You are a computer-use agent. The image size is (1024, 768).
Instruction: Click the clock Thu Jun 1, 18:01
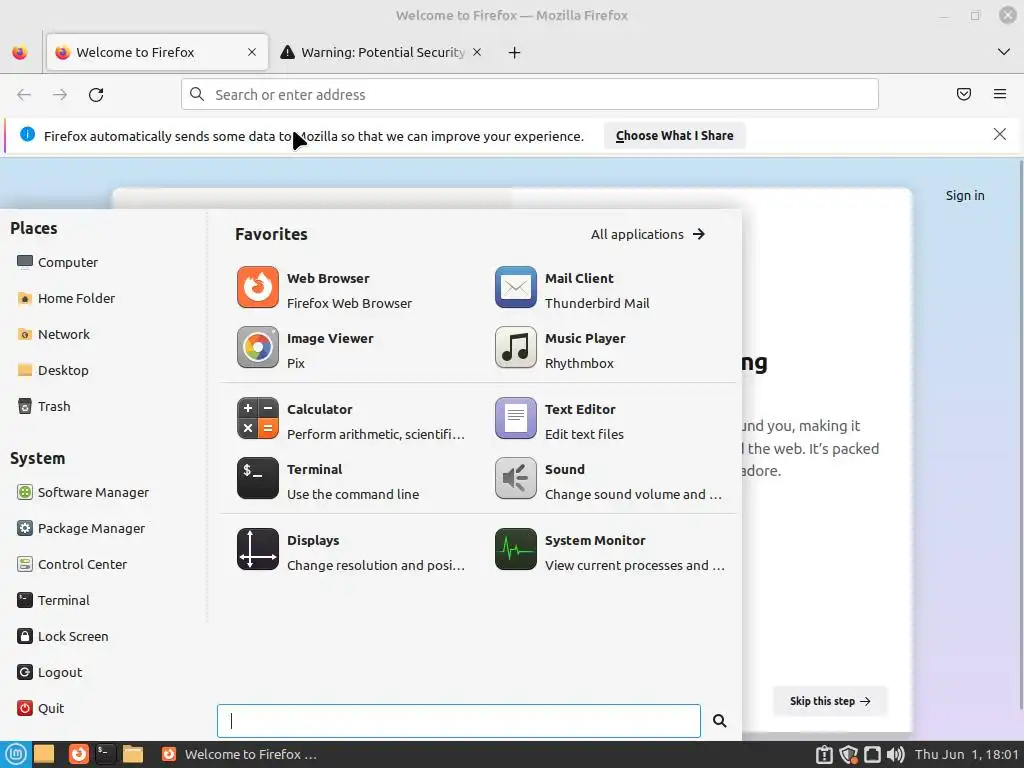tap(967, 754)
